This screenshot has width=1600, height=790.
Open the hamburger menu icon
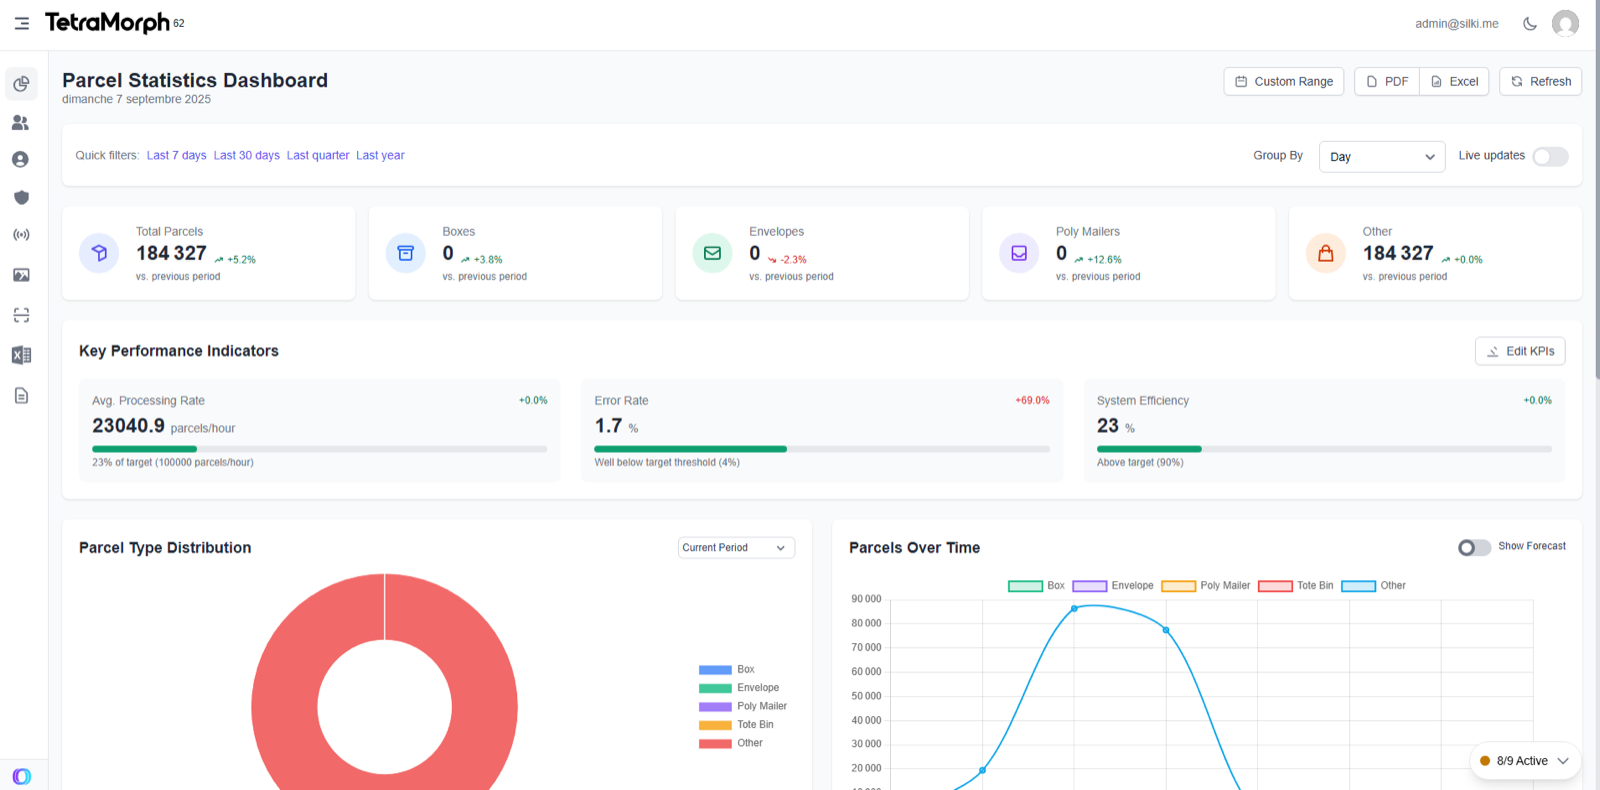(21, 23)
